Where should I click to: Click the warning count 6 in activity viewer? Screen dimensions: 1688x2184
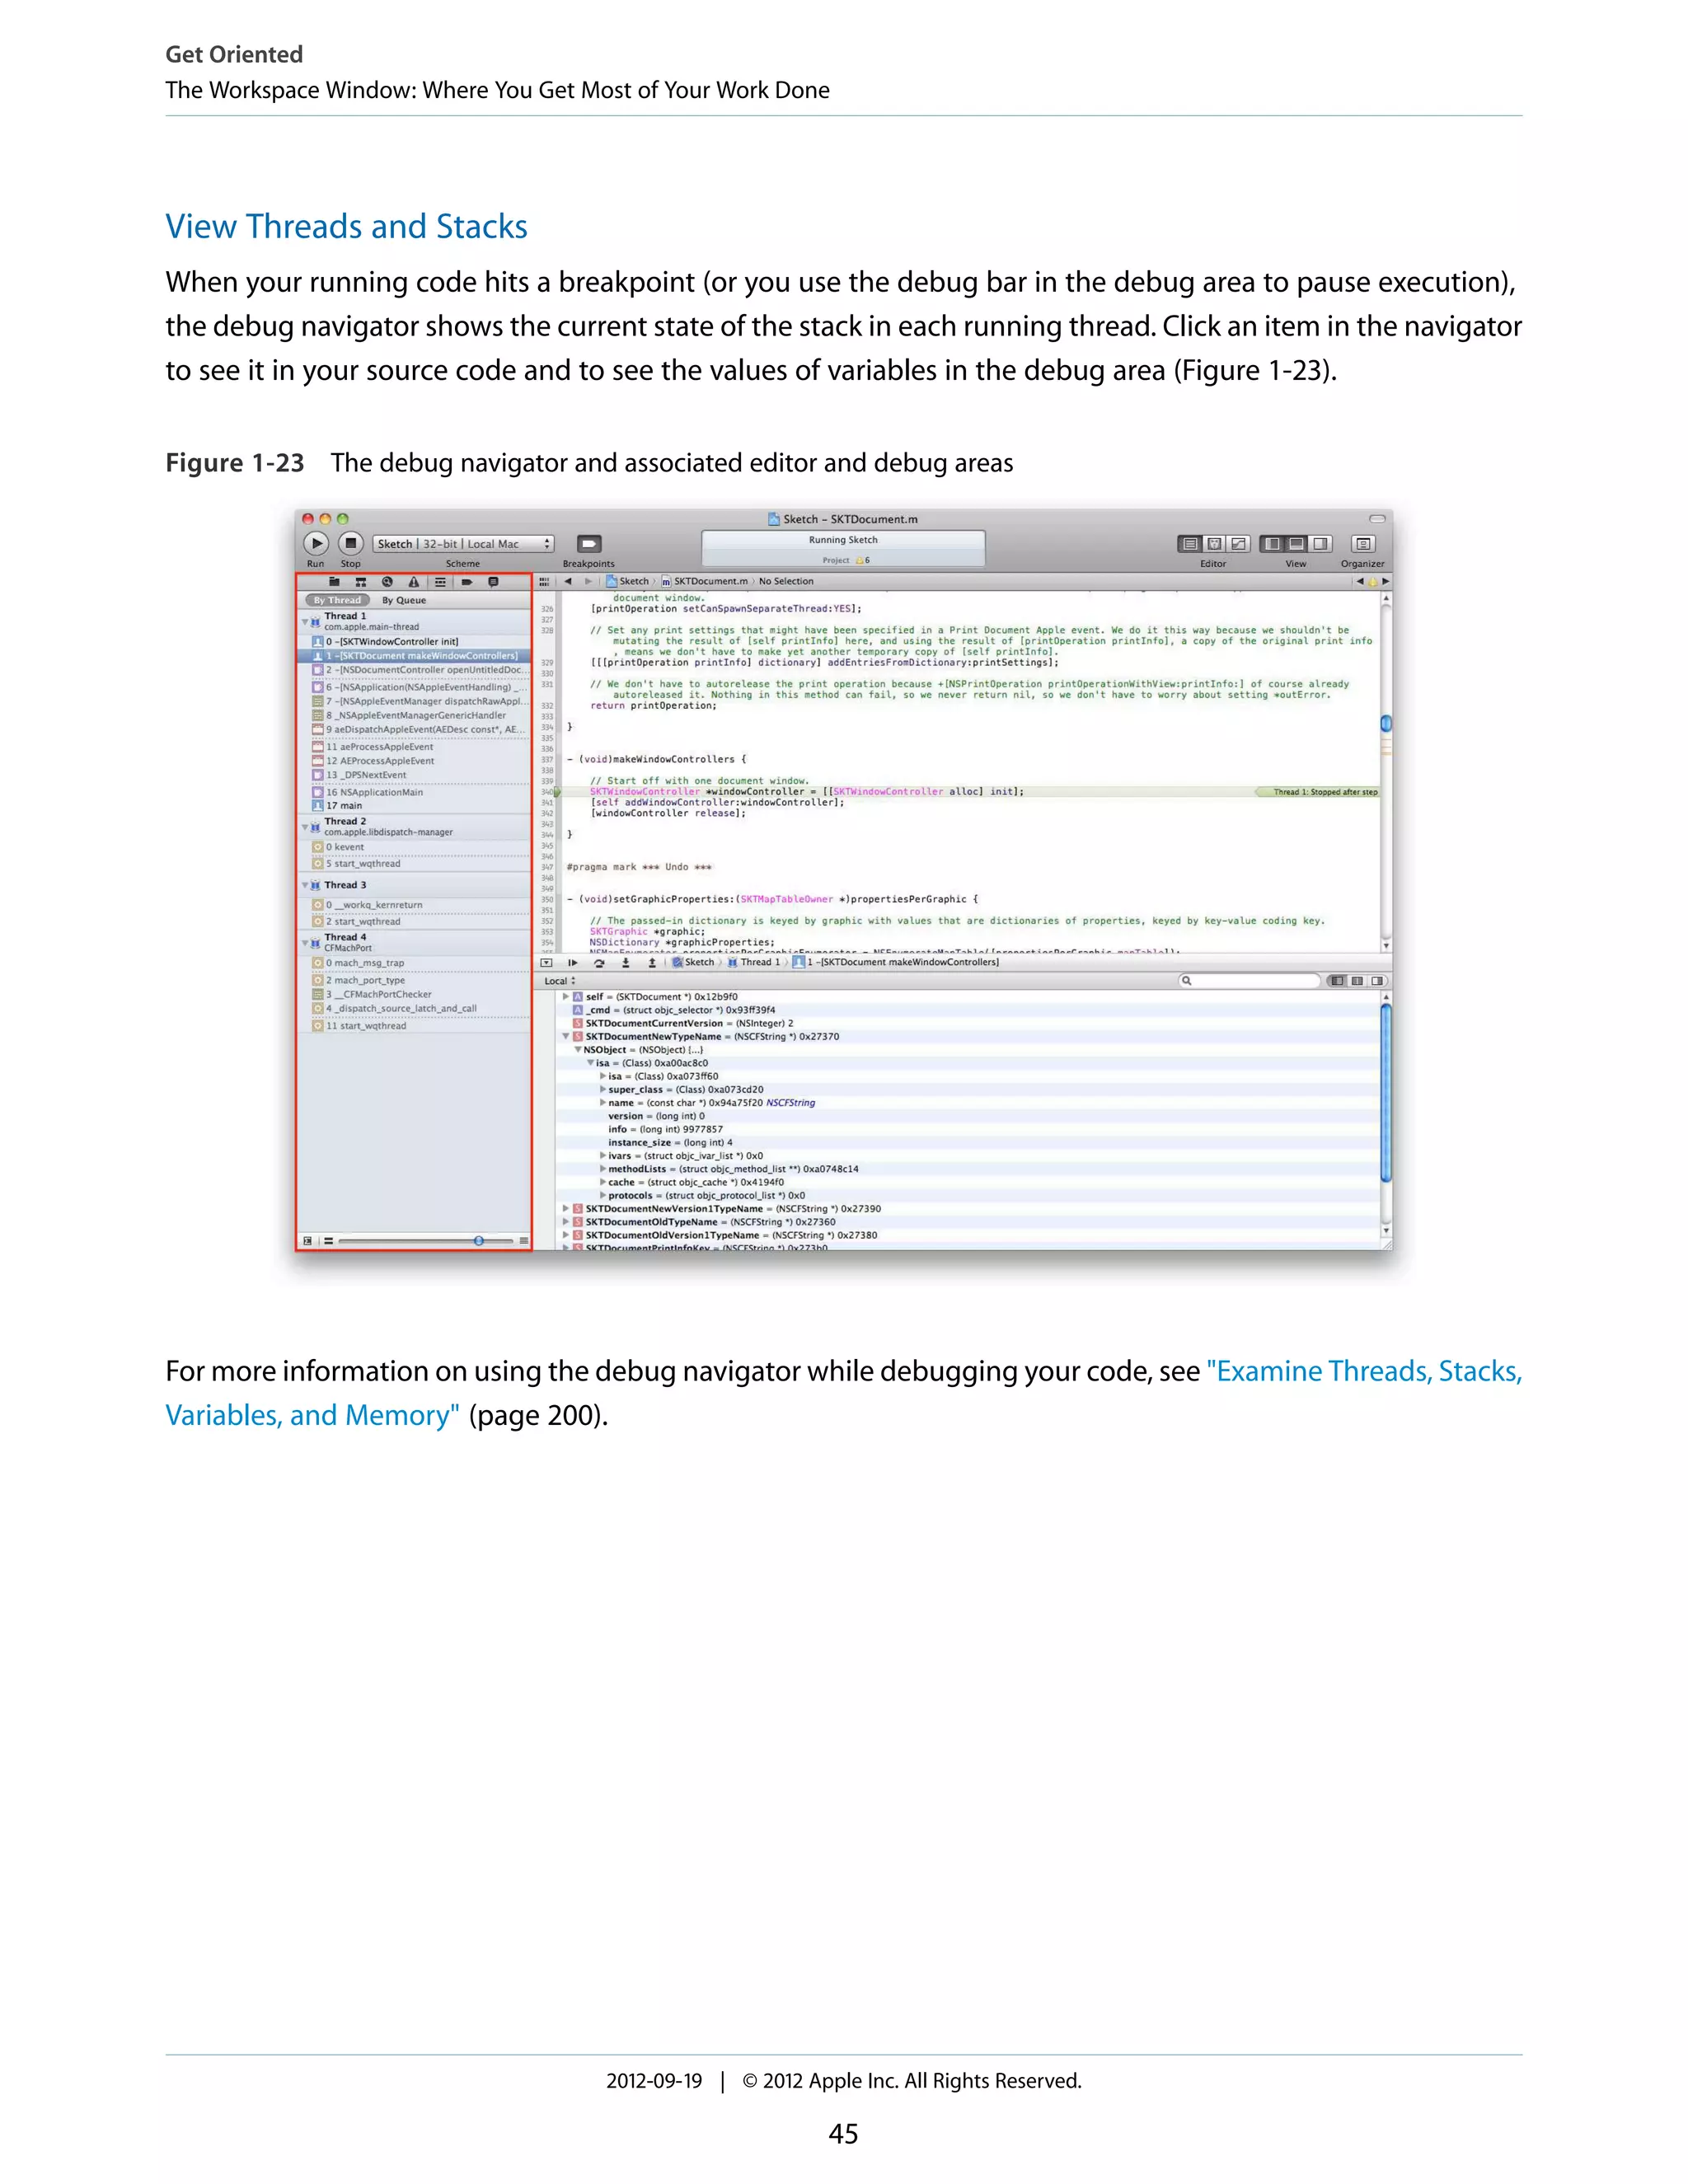[863, 561]
